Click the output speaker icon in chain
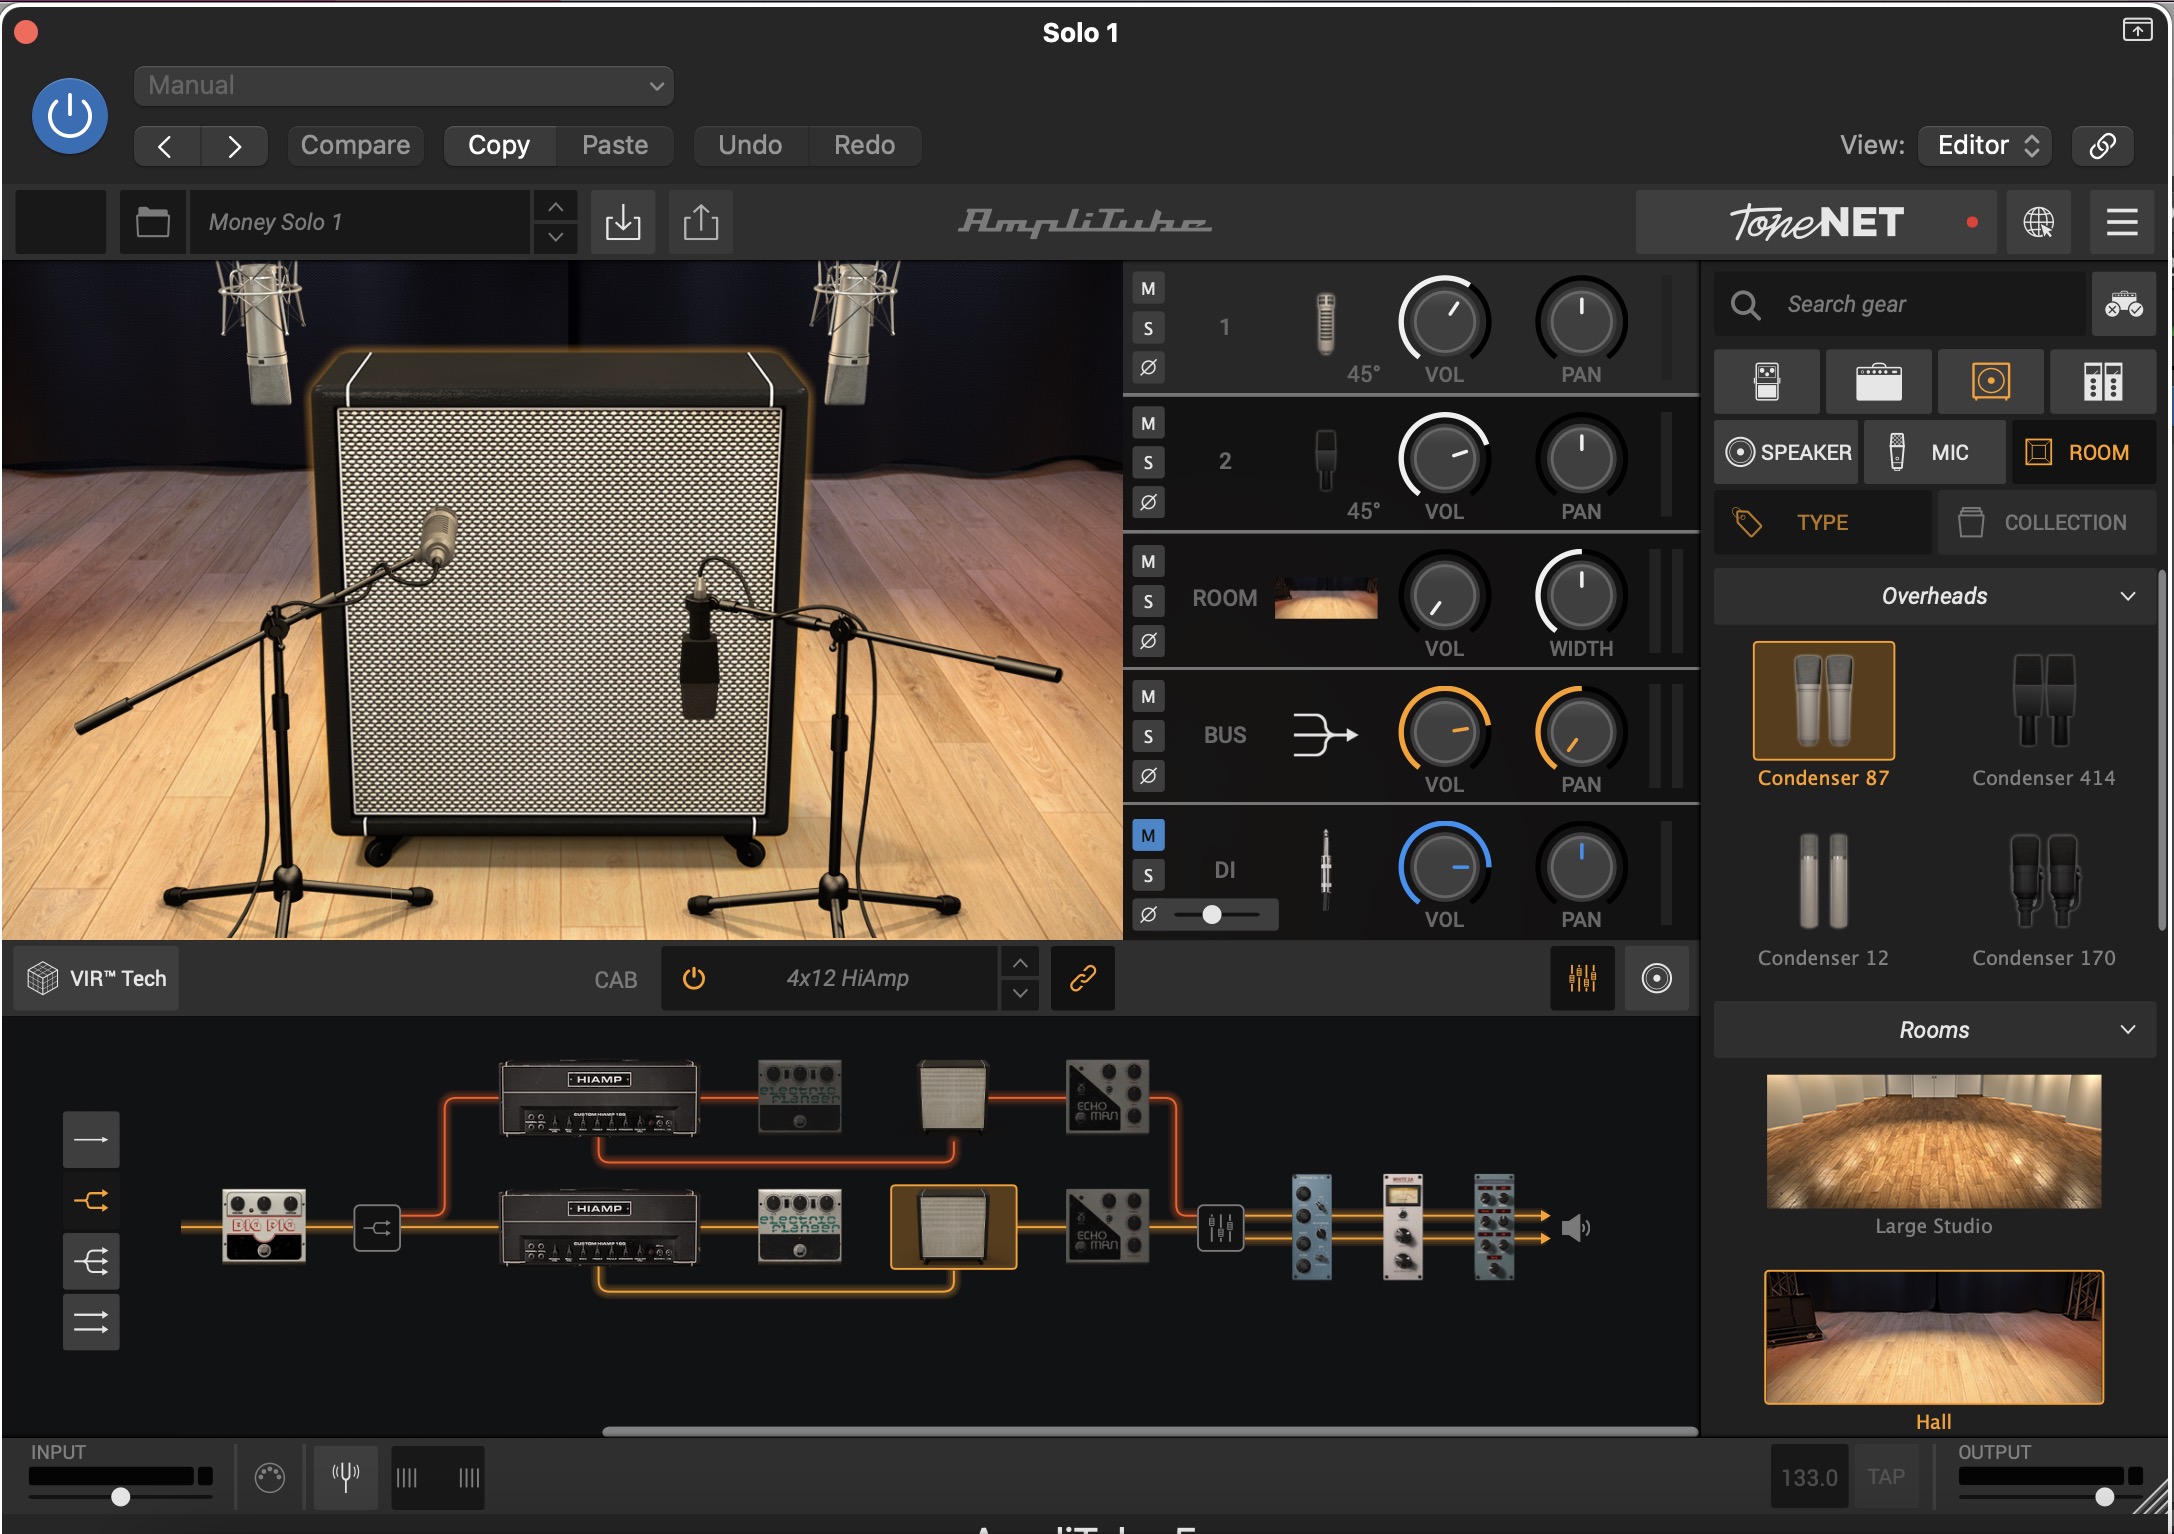 1576,1228
